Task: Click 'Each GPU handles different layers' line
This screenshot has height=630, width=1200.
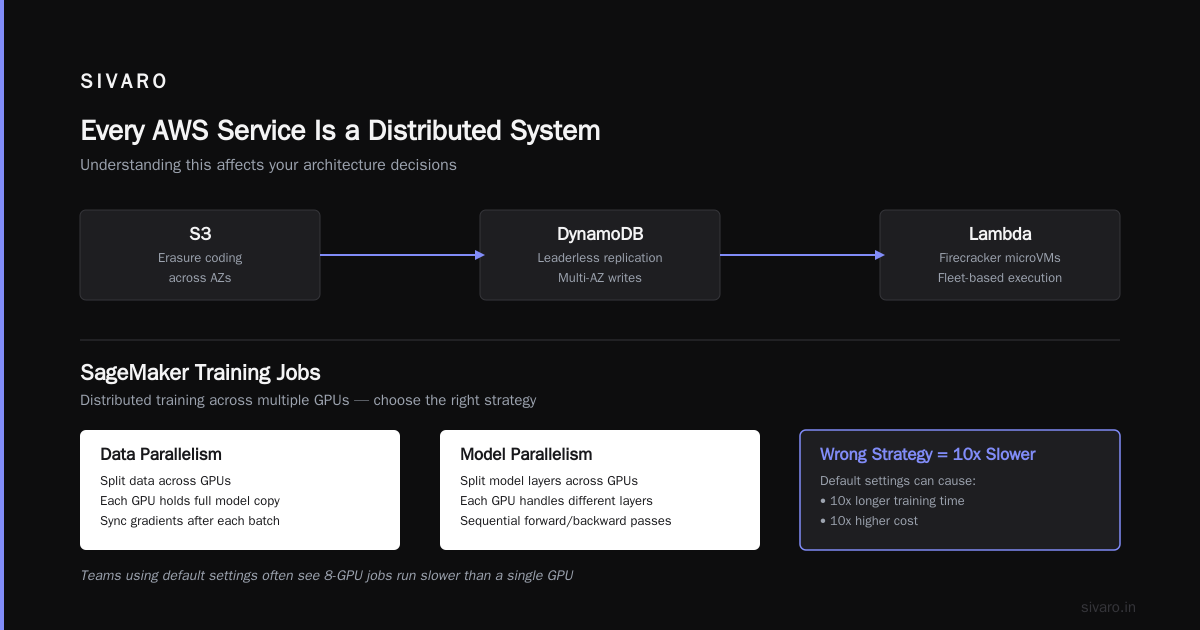Action: tap(556, 501)
